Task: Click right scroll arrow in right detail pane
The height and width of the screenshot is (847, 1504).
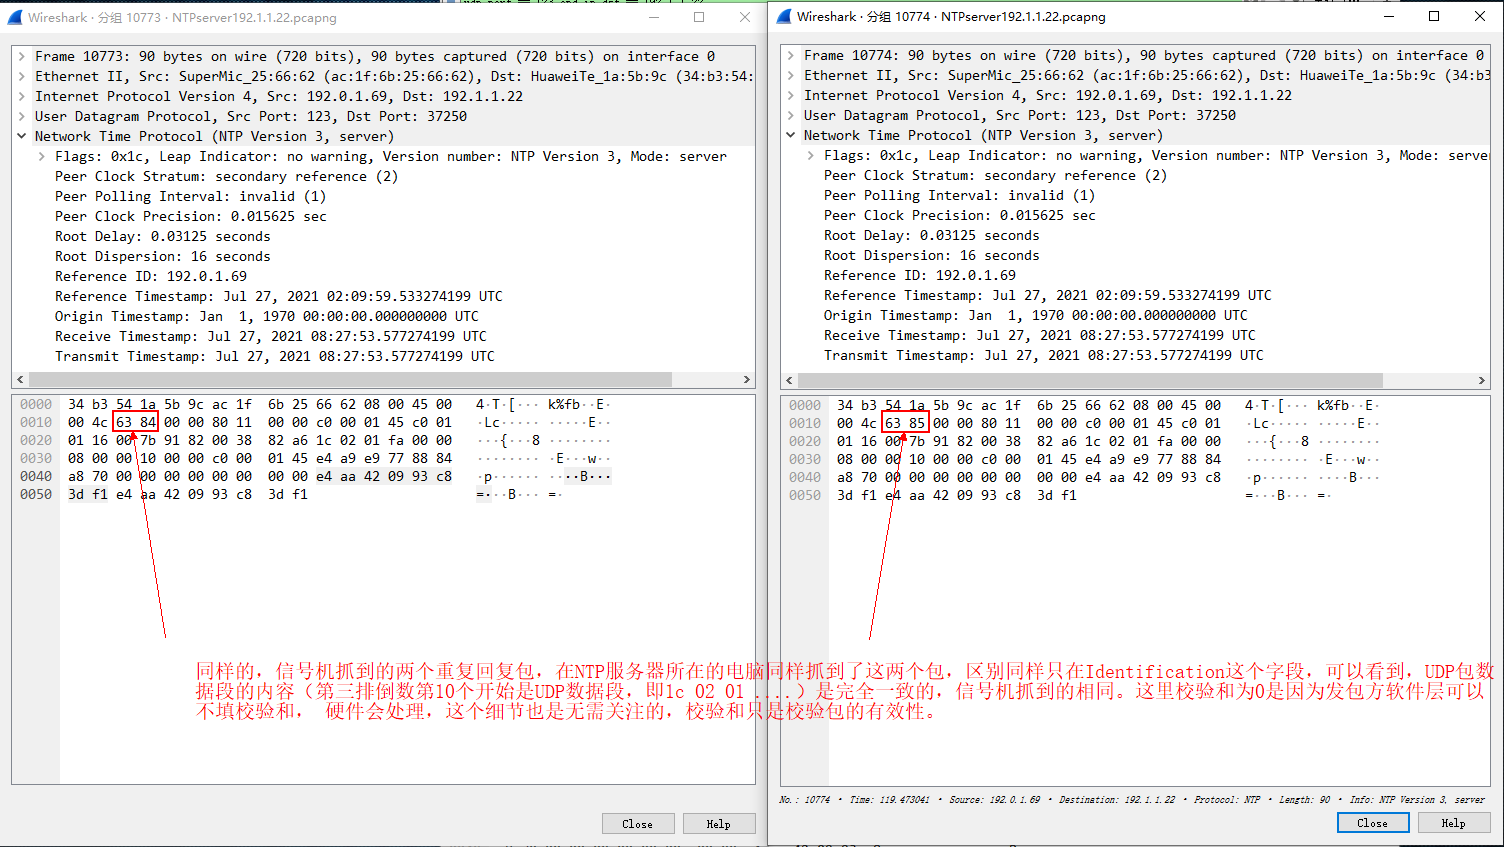Action: click(x=1482, y=381)
